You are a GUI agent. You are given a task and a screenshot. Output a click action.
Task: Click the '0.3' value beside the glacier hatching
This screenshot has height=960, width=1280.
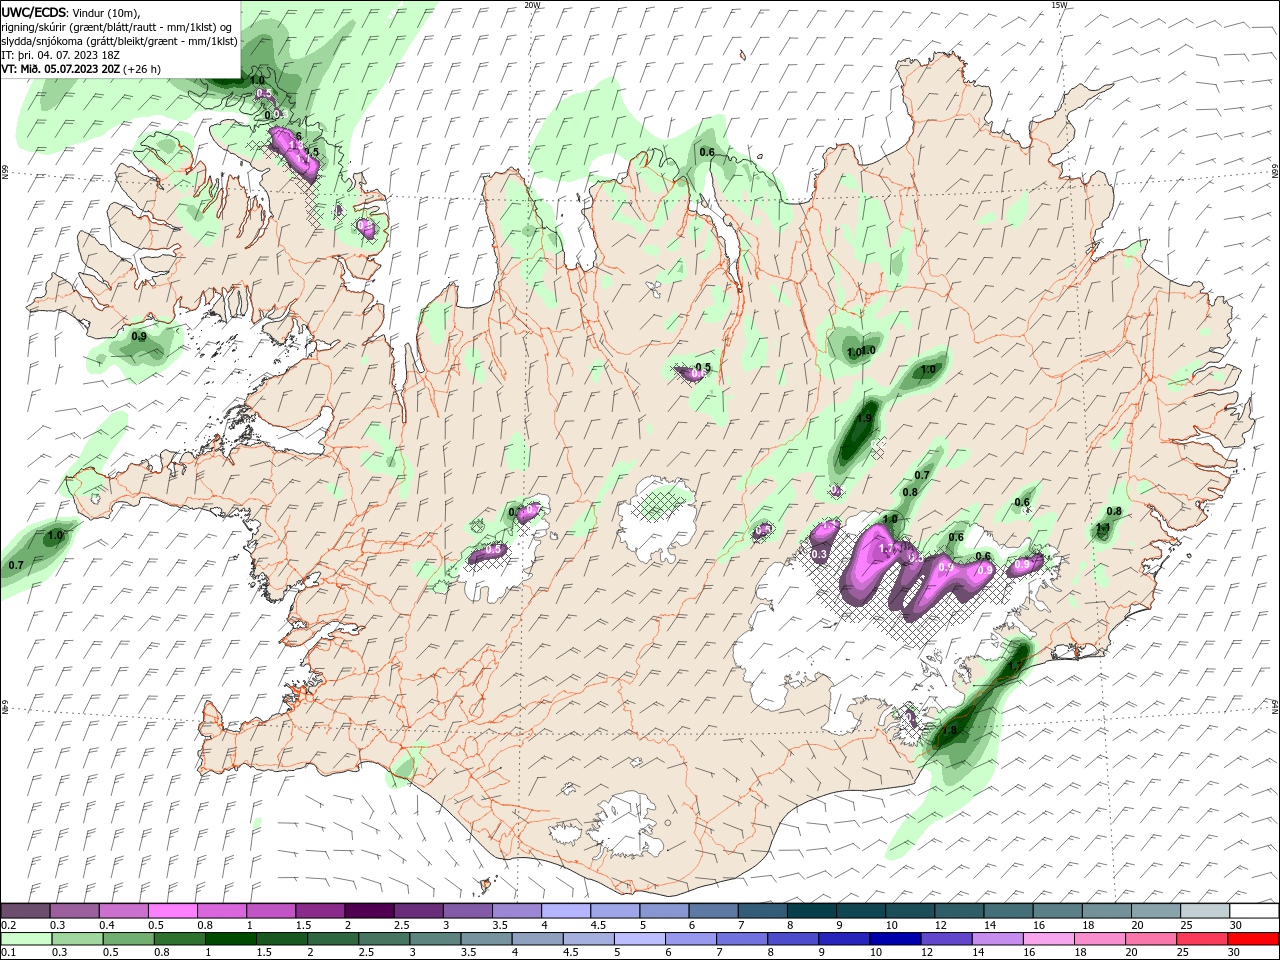coord(818,554)
